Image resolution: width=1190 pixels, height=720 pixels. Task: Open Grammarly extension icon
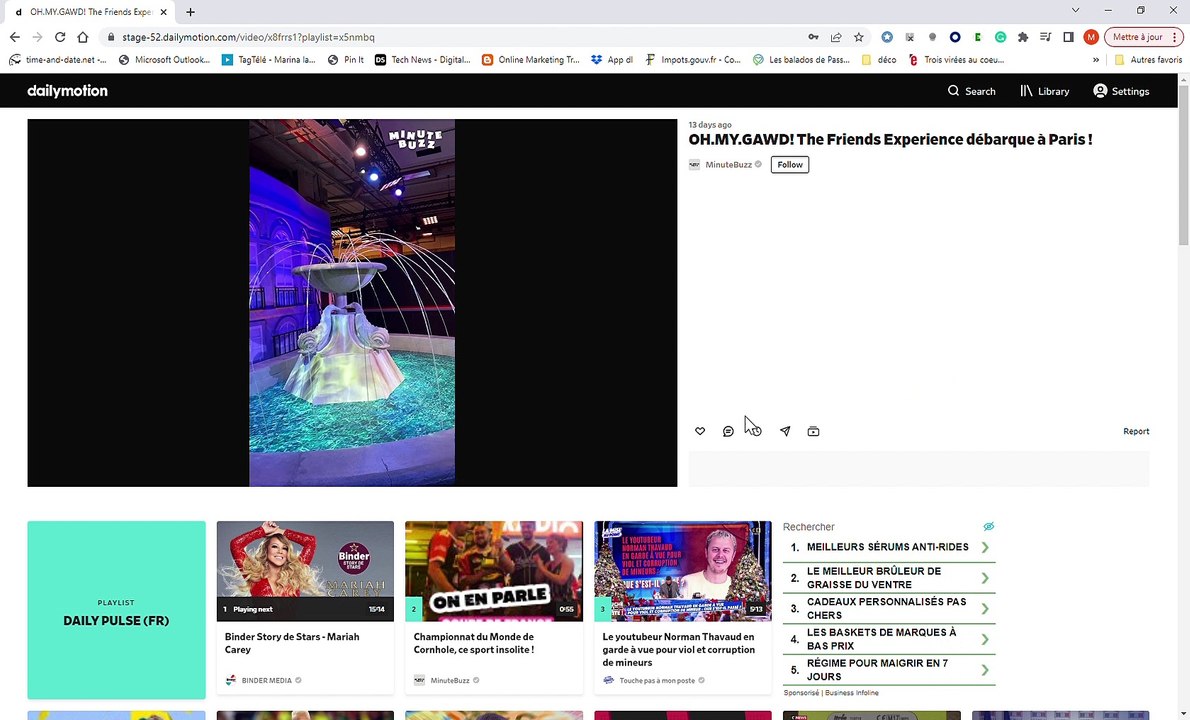point(1000,37)
